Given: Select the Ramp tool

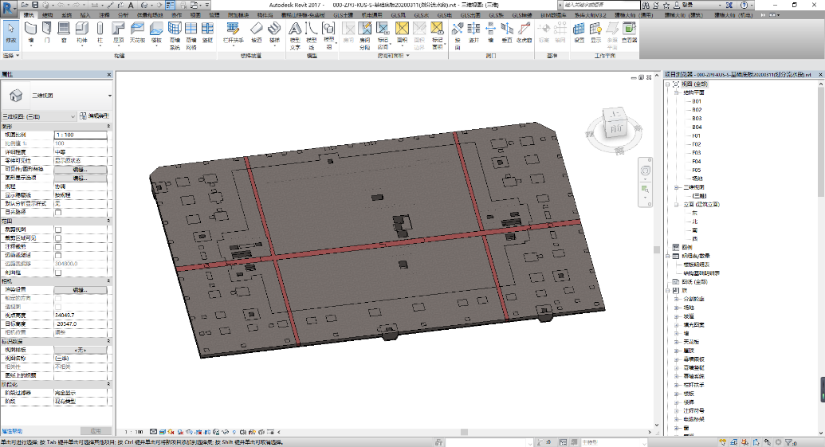Looking at the screenshot, I should (256, 33).
